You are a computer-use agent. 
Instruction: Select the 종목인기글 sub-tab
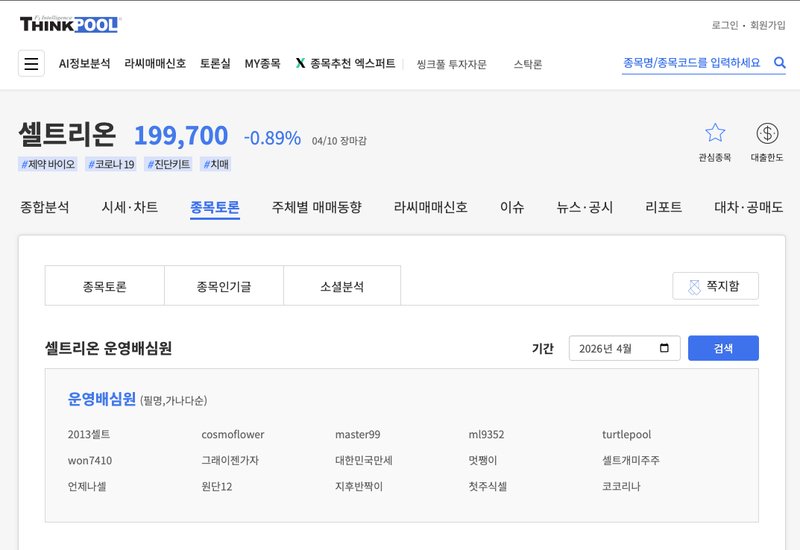pyautogui.click(x=224, y=286)
